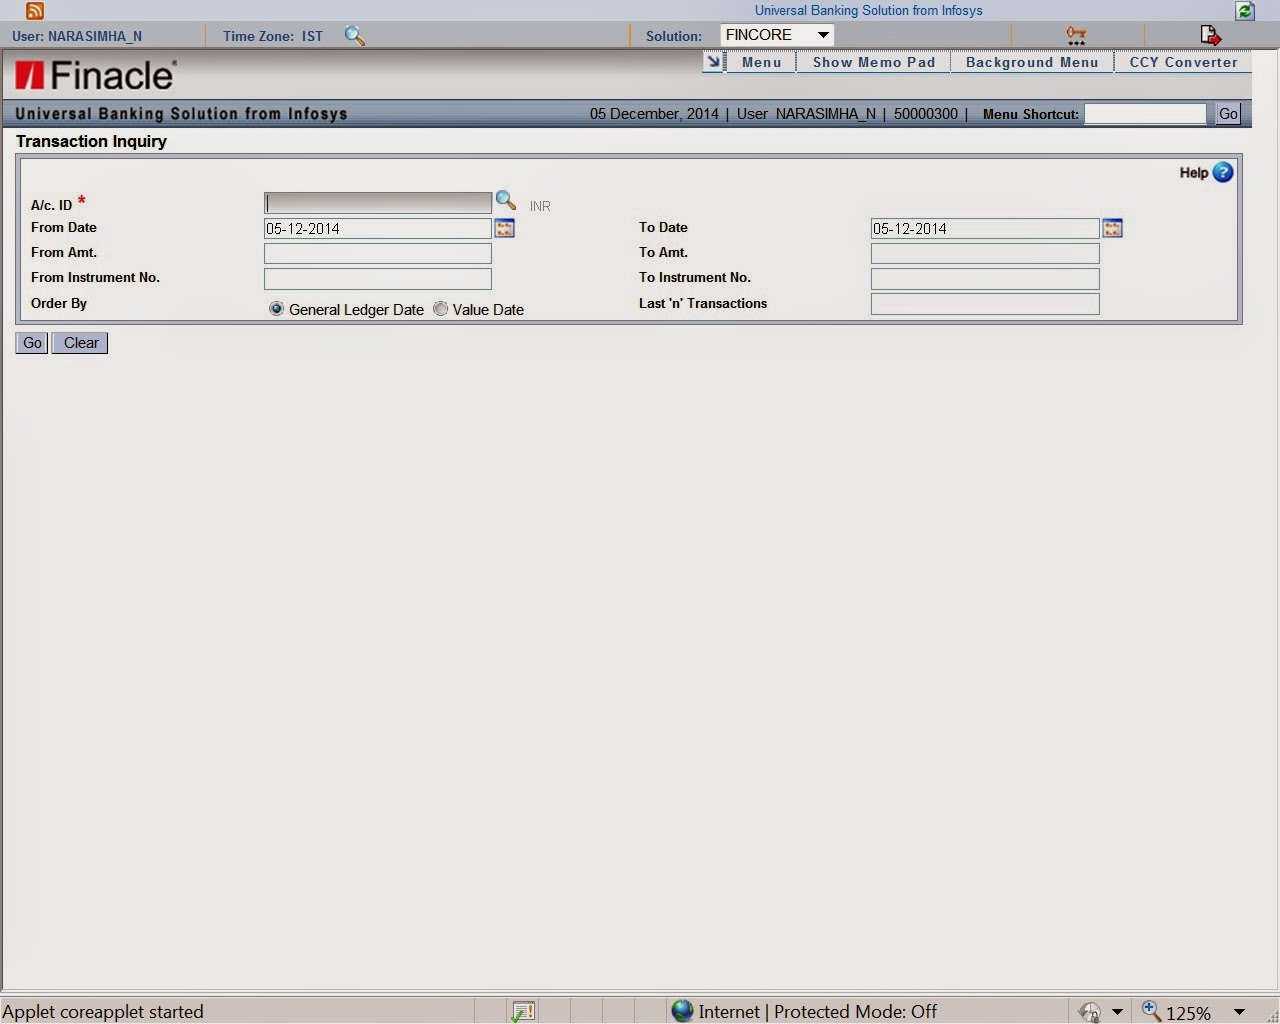Click the Go button below the form
Screen dimensions: 1280x1024
(32, 343)
